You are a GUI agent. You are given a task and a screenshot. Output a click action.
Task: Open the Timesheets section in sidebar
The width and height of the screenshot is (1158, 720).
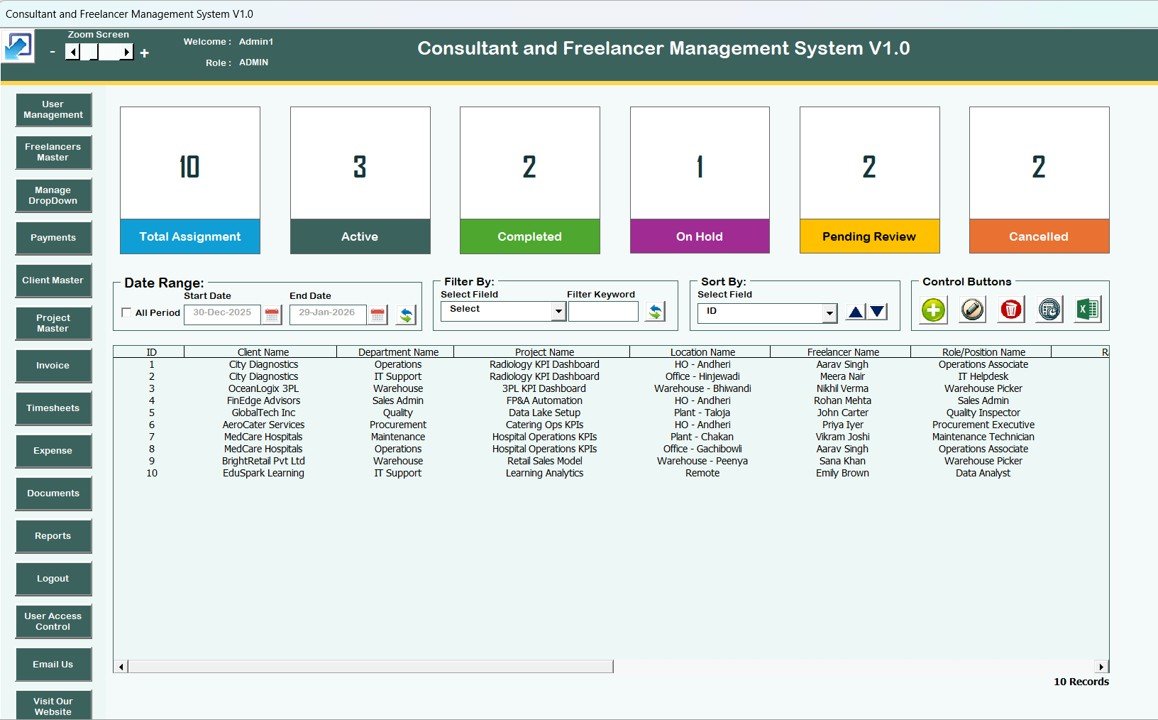(x=53, y=408)
